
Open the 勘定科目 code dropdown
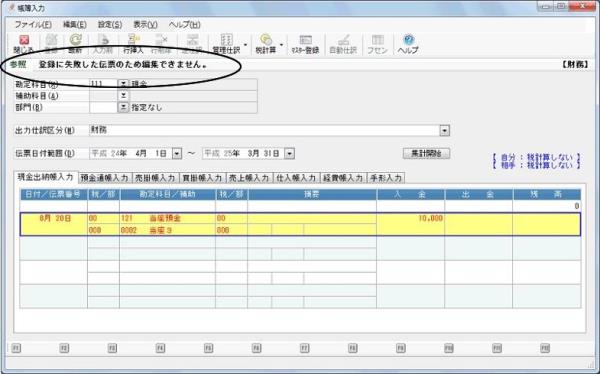pos(123,83)
